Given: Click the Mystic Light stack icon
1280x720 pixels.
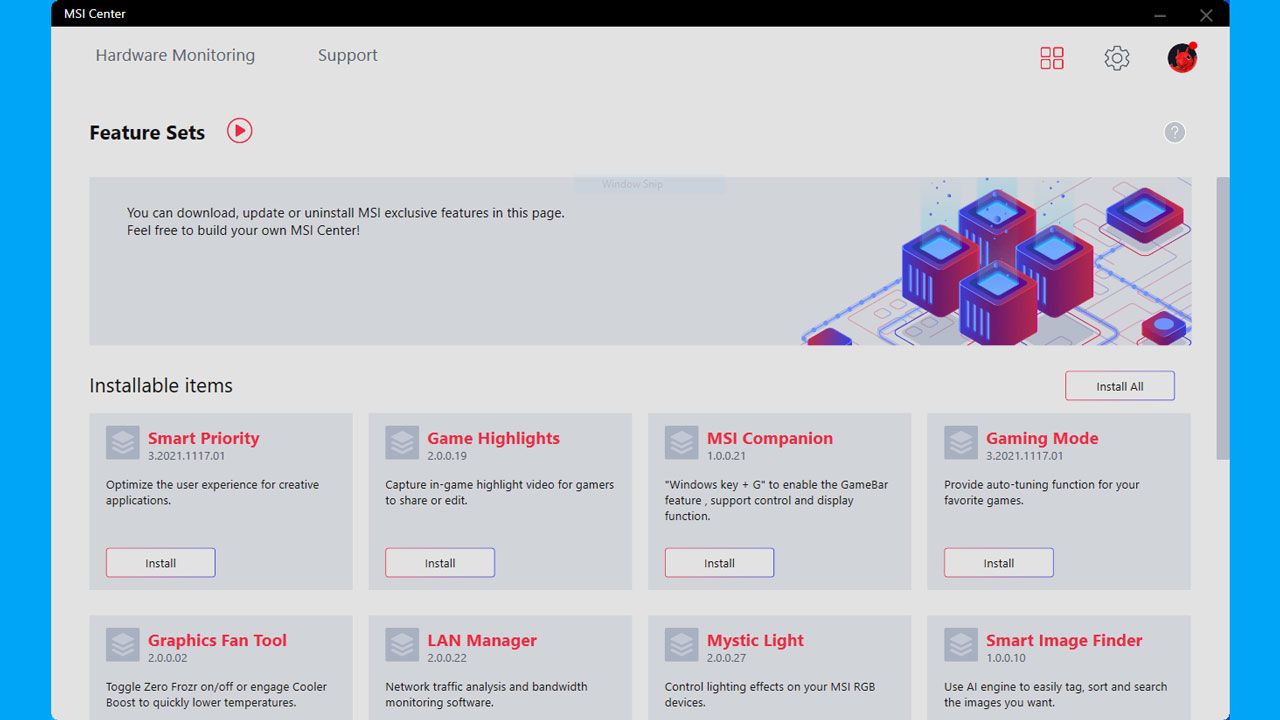Looking at the screenshot, I should [682, 645].
